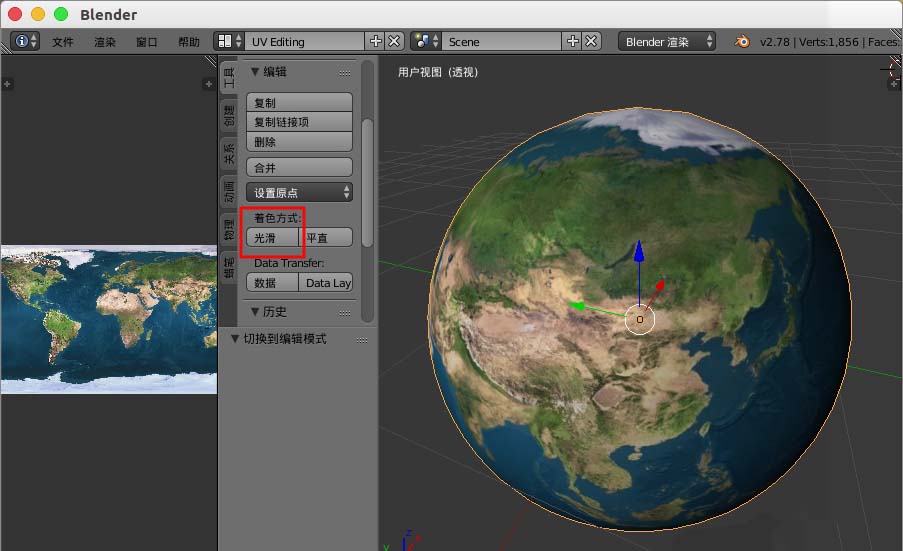This screenshot has width=903, height=551.
Task: Set shading to 平直 (flat)
Action: pyautogui.click(x=325, y=237)
